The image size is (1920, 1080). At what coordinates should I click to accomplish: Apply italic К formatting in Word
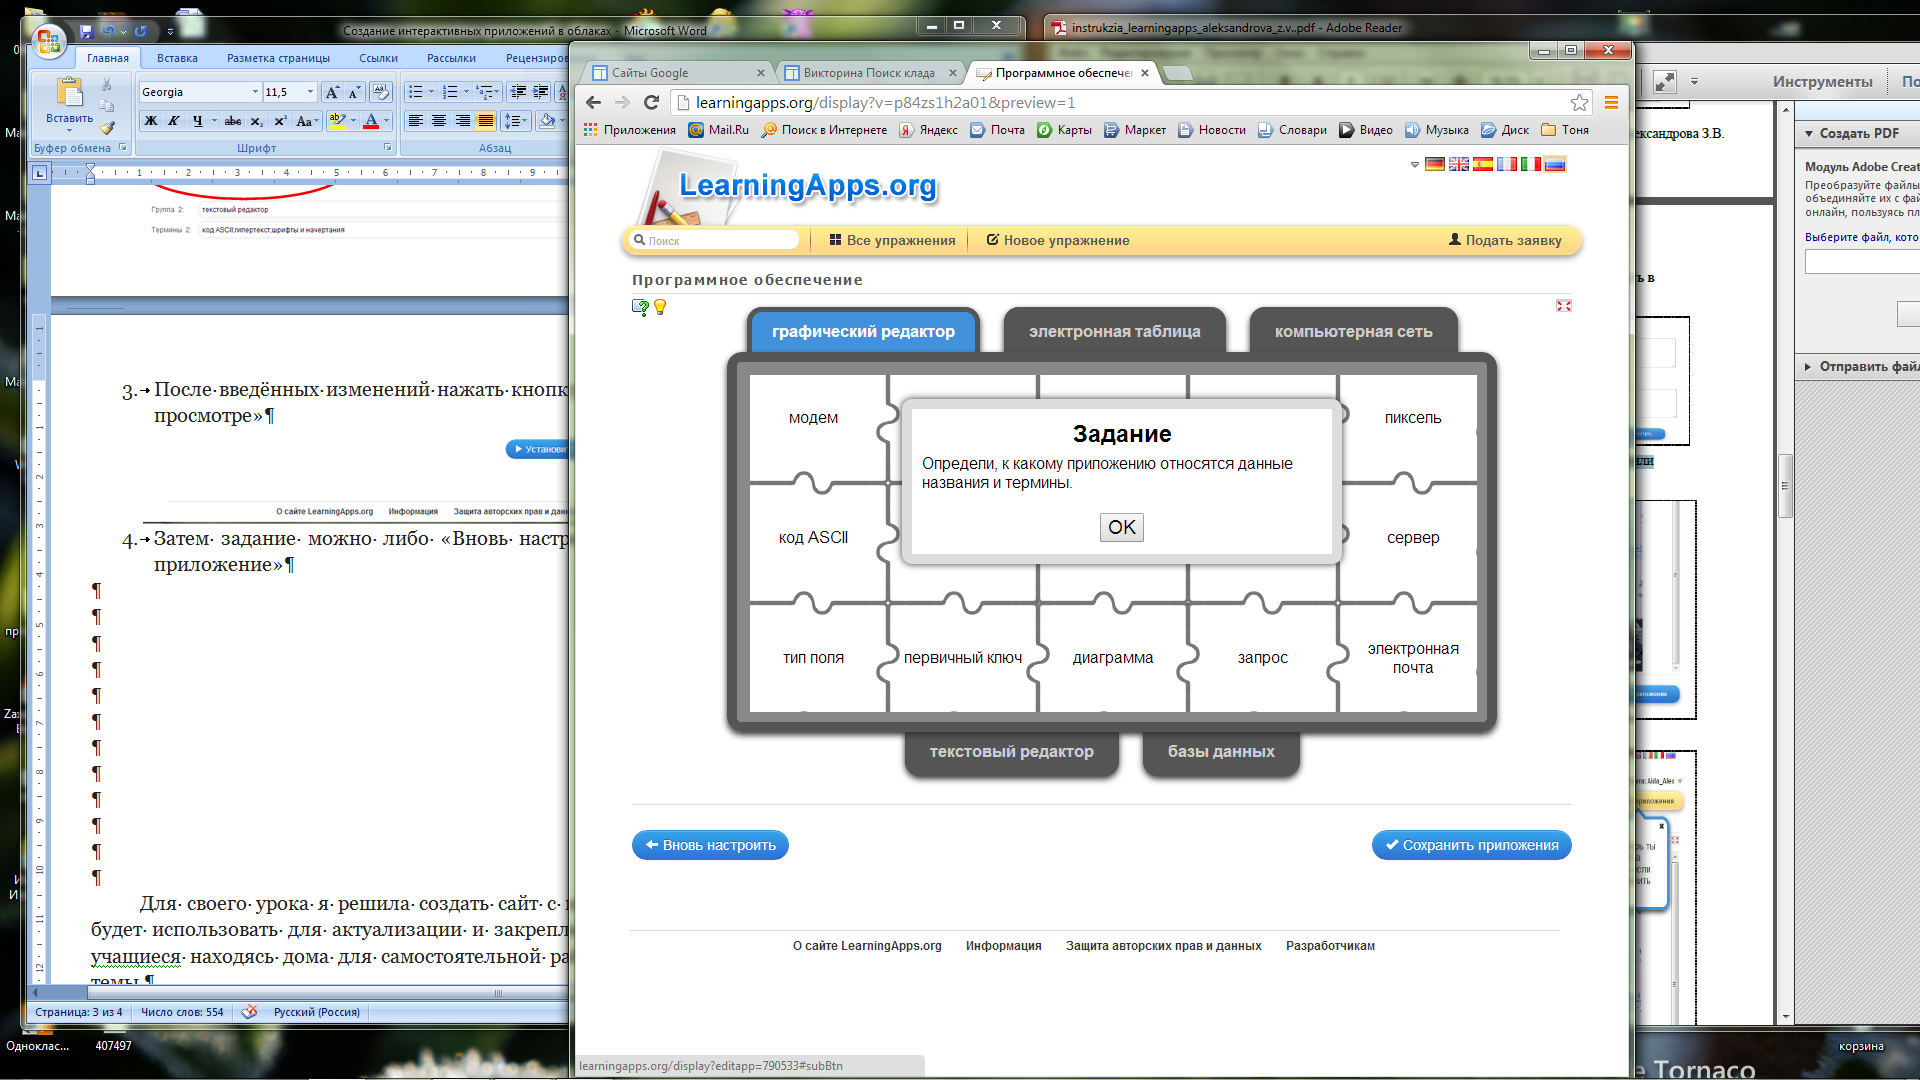[174, 121]
